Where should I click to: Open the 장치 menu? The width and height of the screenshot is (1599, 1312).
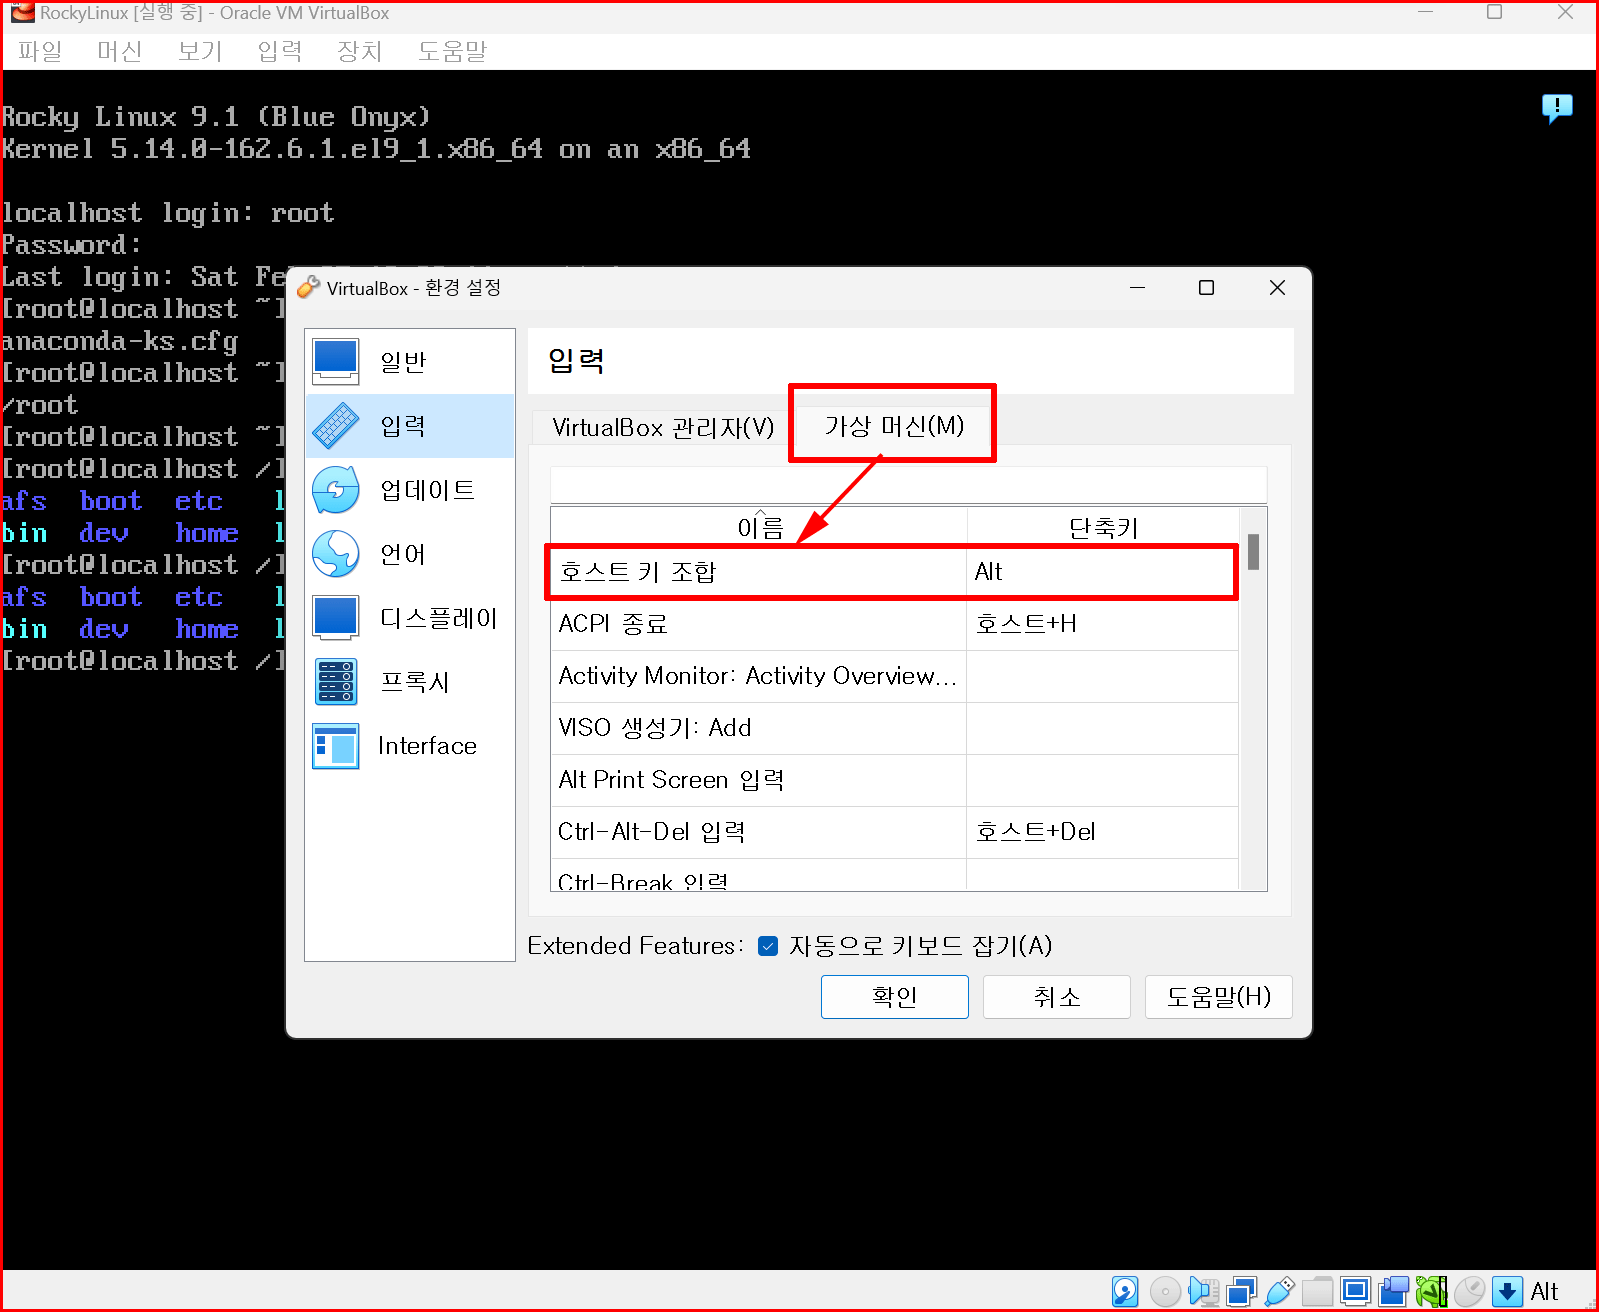(x=360, y=51)
